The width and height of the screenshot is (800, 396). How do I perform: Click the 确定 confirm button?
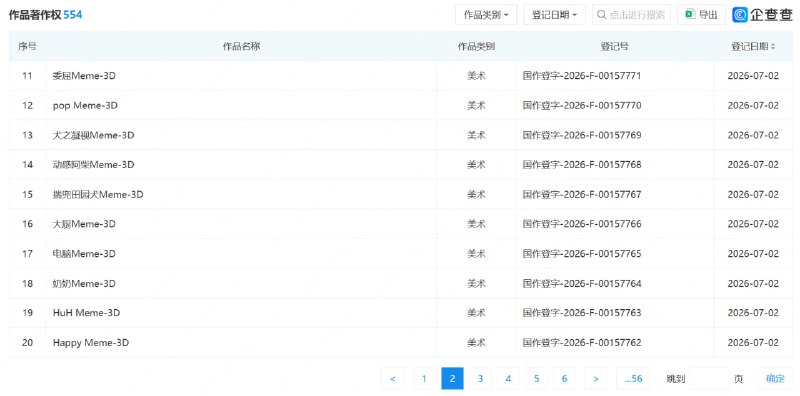click(775, 378)
